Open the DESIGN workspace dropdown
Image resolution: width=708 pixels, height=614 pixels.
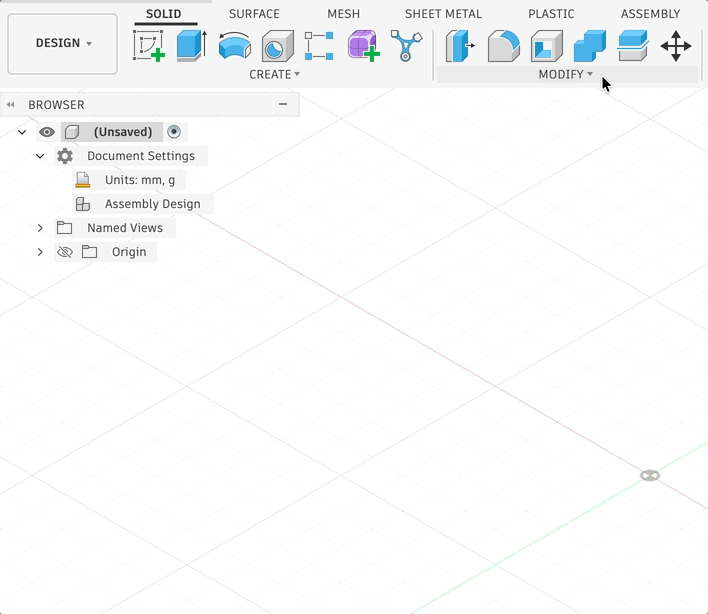[62, 43]
